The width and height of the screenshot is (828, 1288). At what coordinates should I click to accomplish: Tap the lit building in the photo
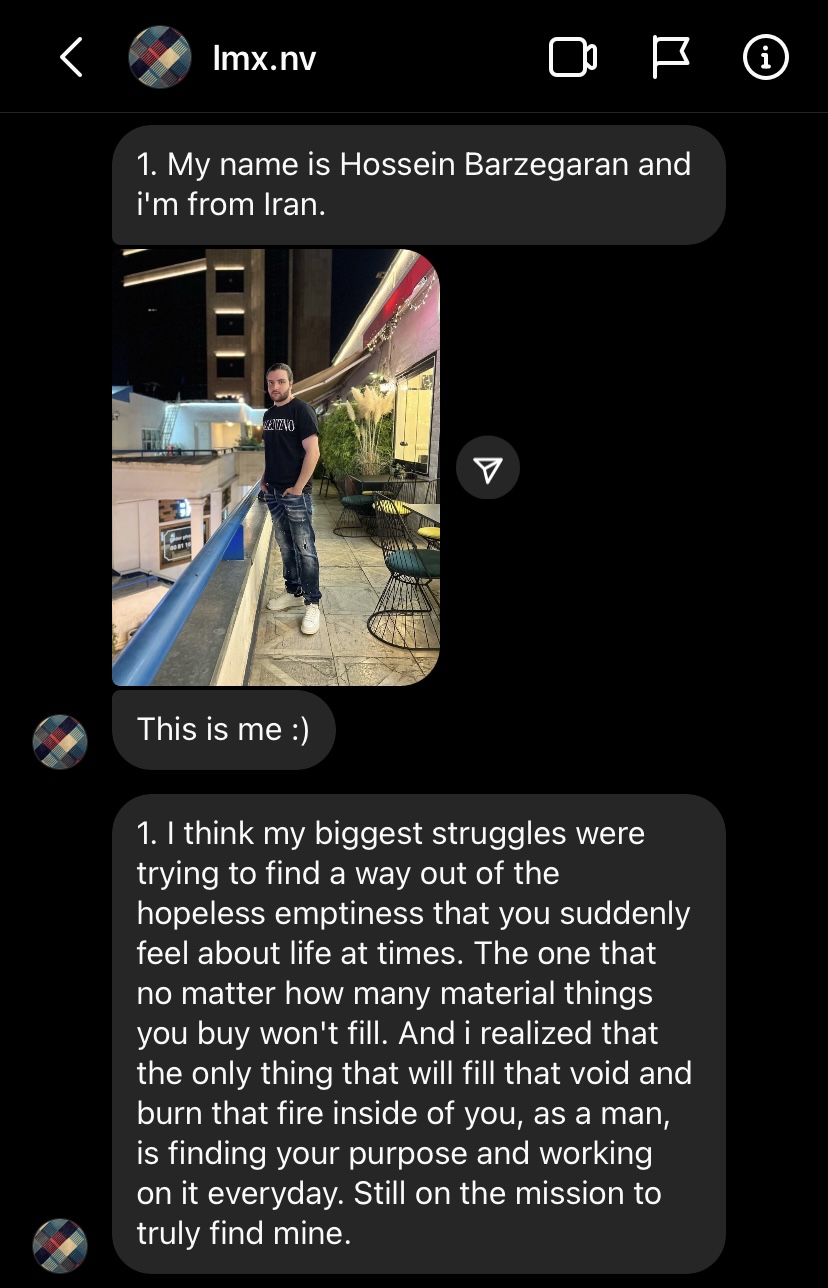tap(236, 320)
